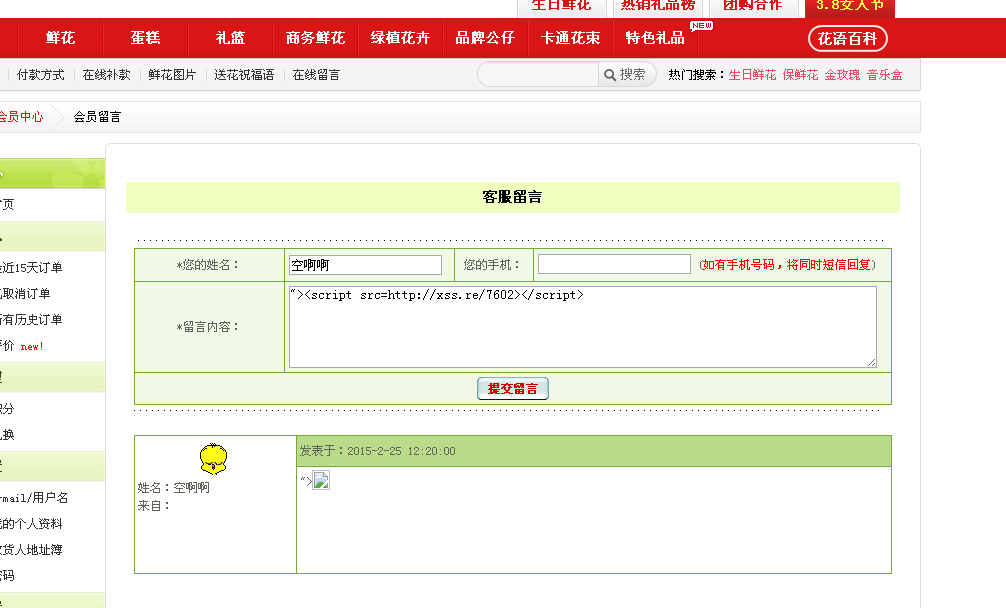1006x608 pixels.
Task: Open the sidebar item marked new!
Action: [22, 346]
